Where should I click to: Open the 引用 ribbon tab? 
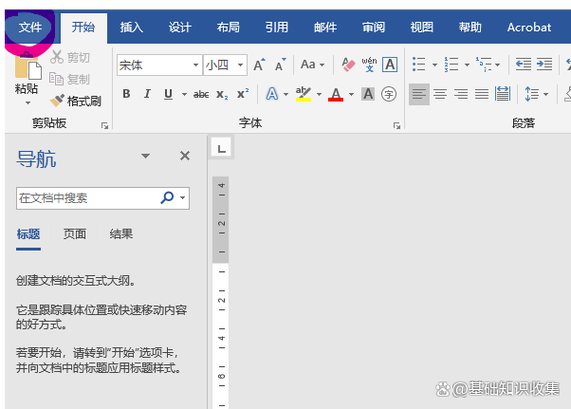click(277, 27)
